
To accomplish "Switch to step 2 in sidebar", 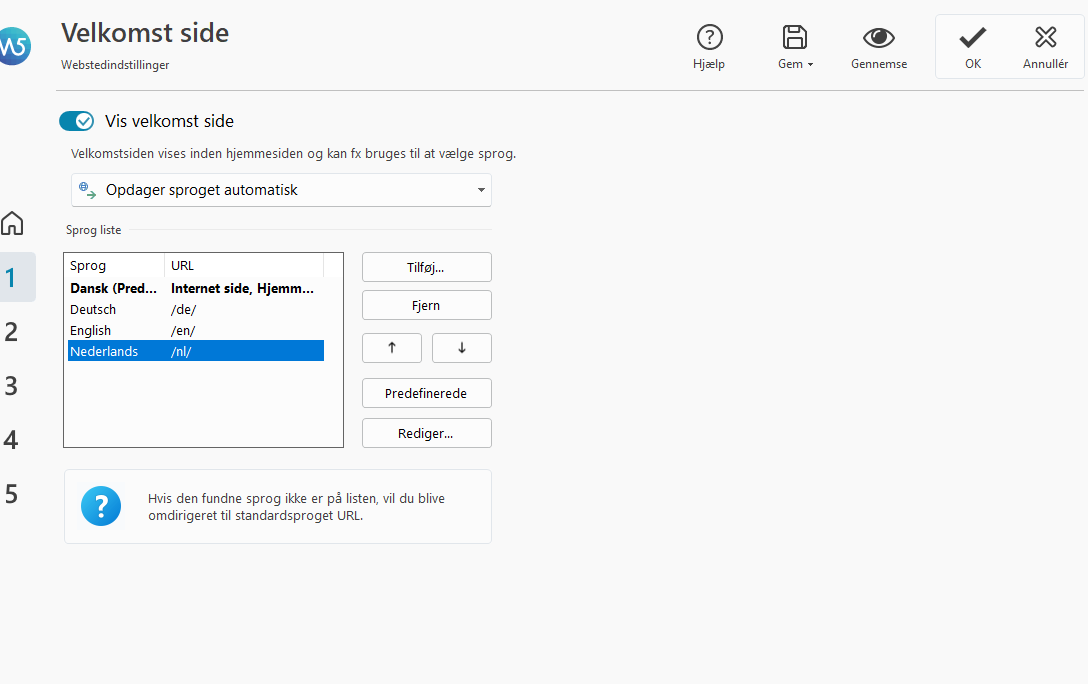I will click(x=12, y=332).
